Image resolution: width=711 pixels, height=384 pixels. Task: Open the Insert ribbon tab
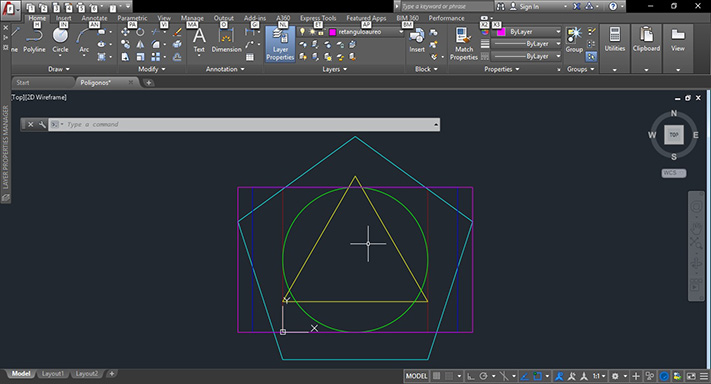(63, 18)
